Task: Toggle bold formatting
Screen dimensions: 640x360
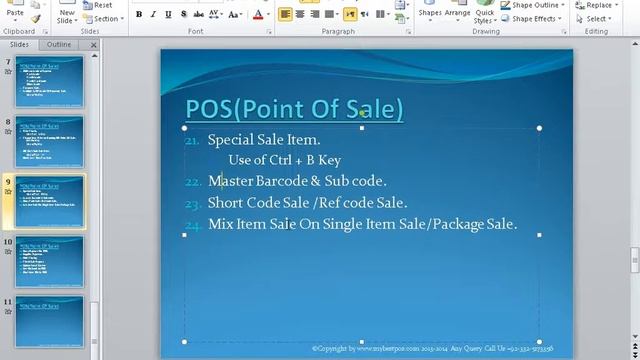Action: pos(139,14)
